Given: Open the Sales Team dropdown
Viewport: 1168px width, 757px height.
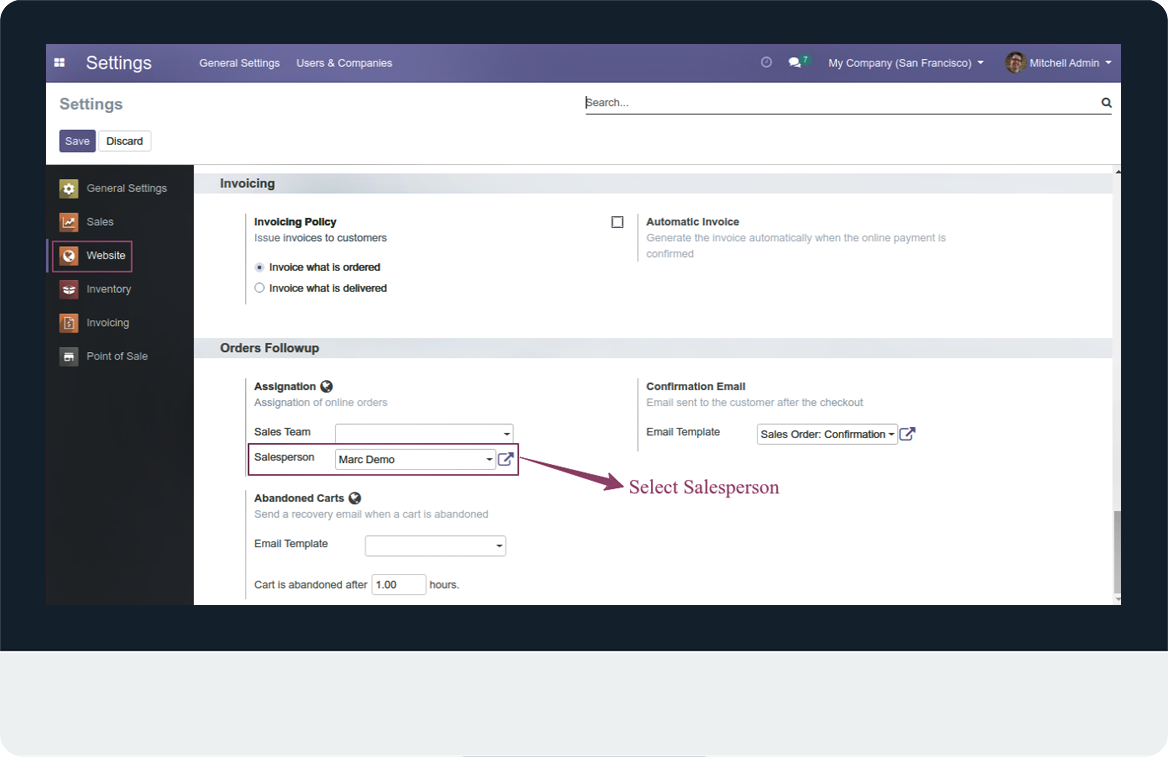Looking at the screenshot, I should (x=424, y=433).
